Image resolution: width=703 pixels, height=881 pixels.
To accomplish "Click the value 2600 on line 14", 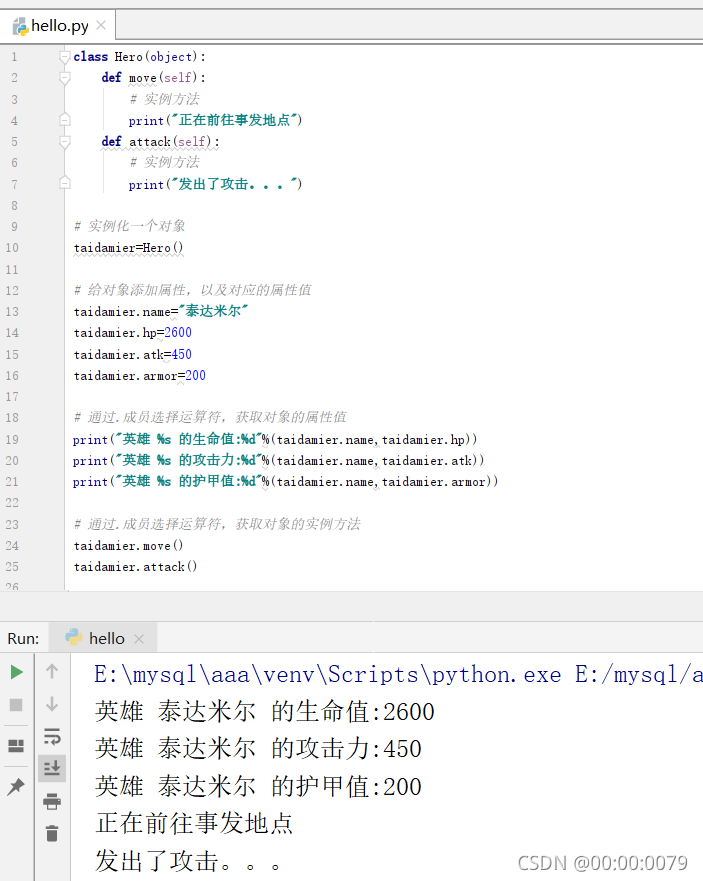I will pyautogui.click(x=178, y=333).
